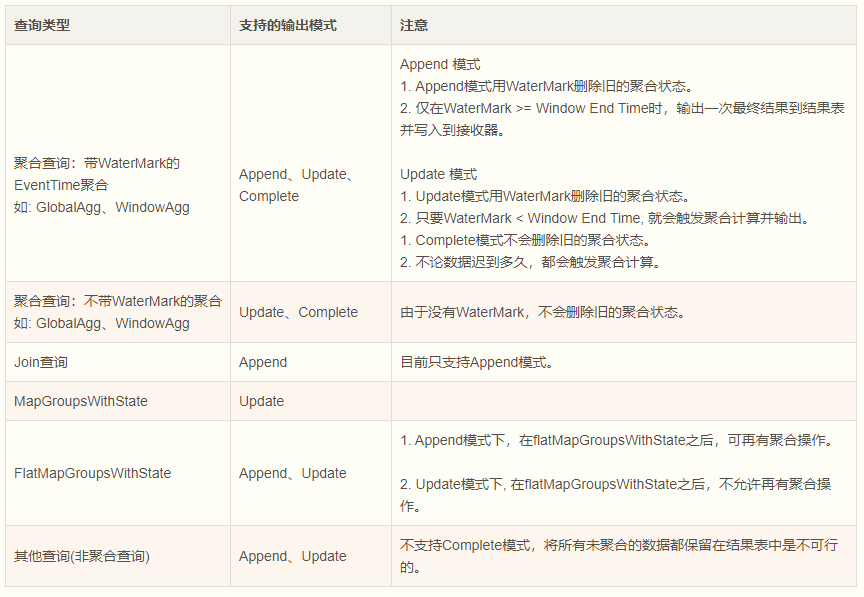Click the Update 模式 heading in the notes
This screenshot has width=864, height=597.
click(438, 175)
